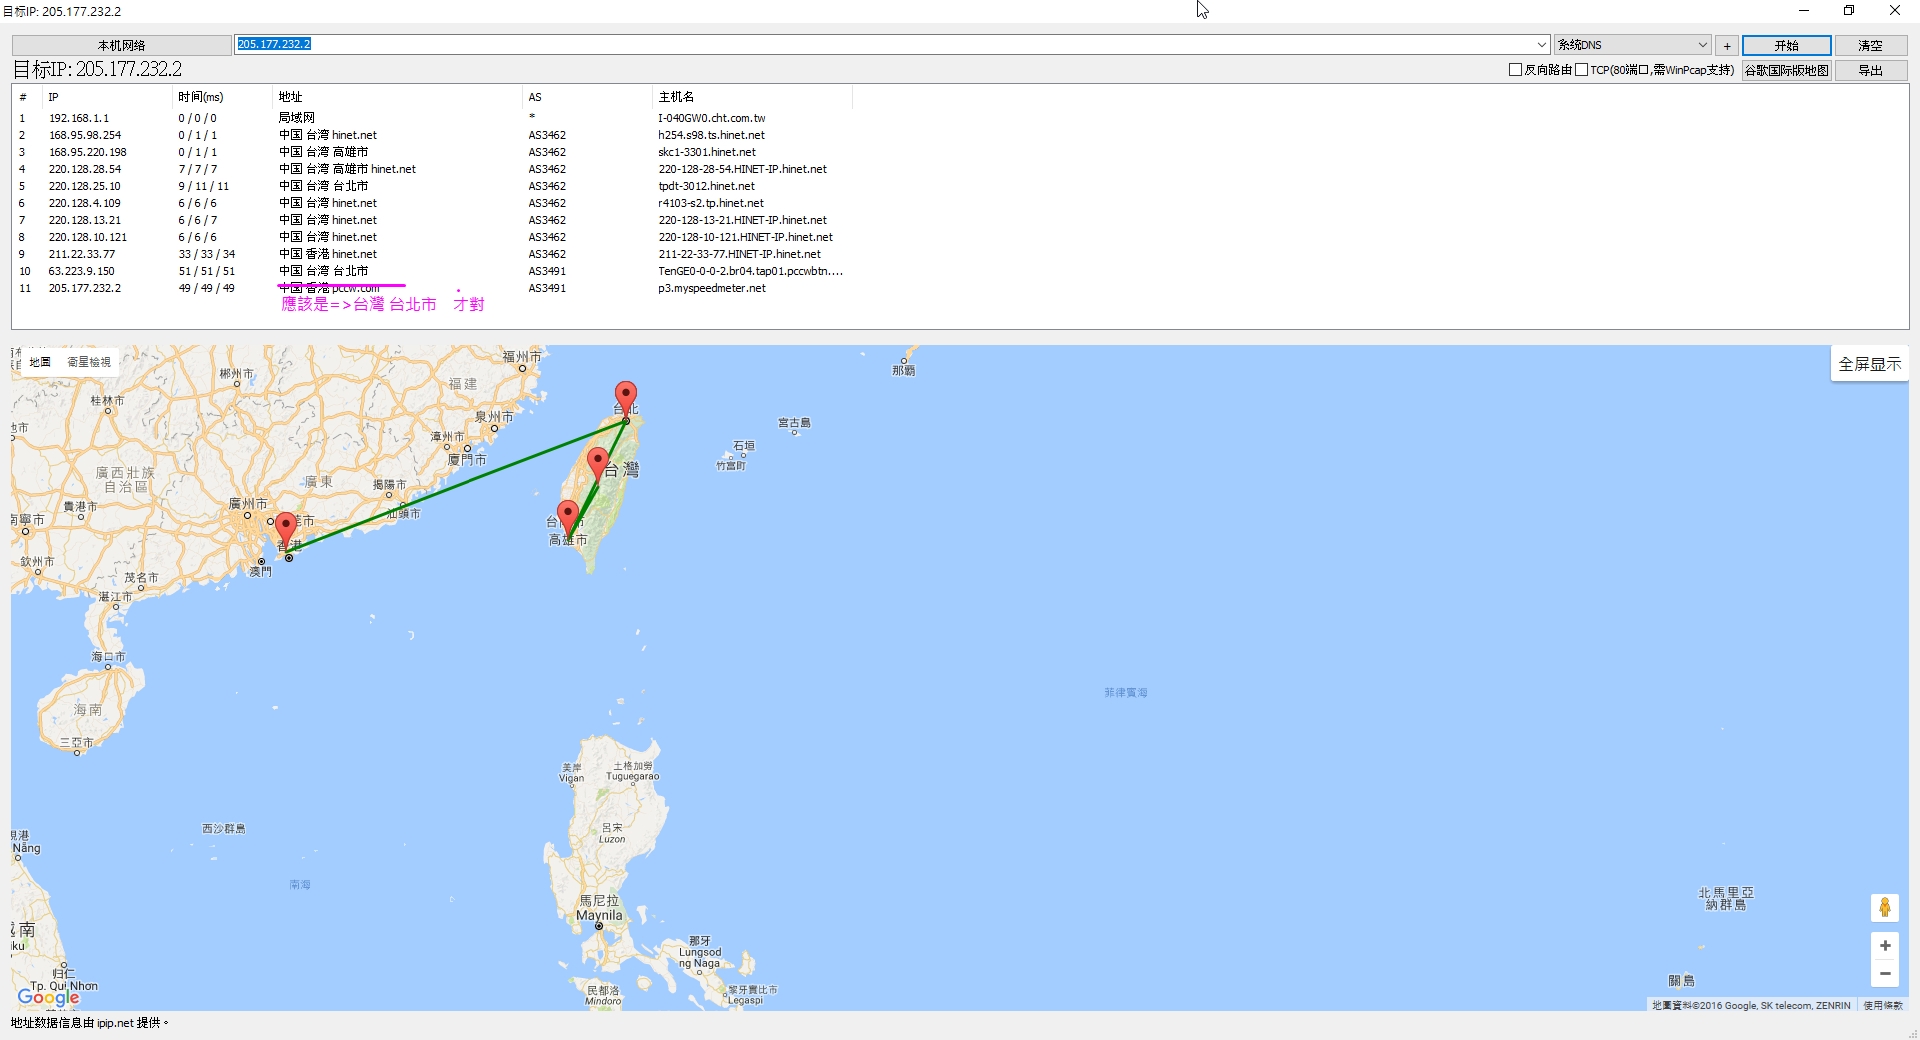The width and height of the screenshot is (1920, 1040).
Task: Click the 清空 button
Action: coord(1870,45)
